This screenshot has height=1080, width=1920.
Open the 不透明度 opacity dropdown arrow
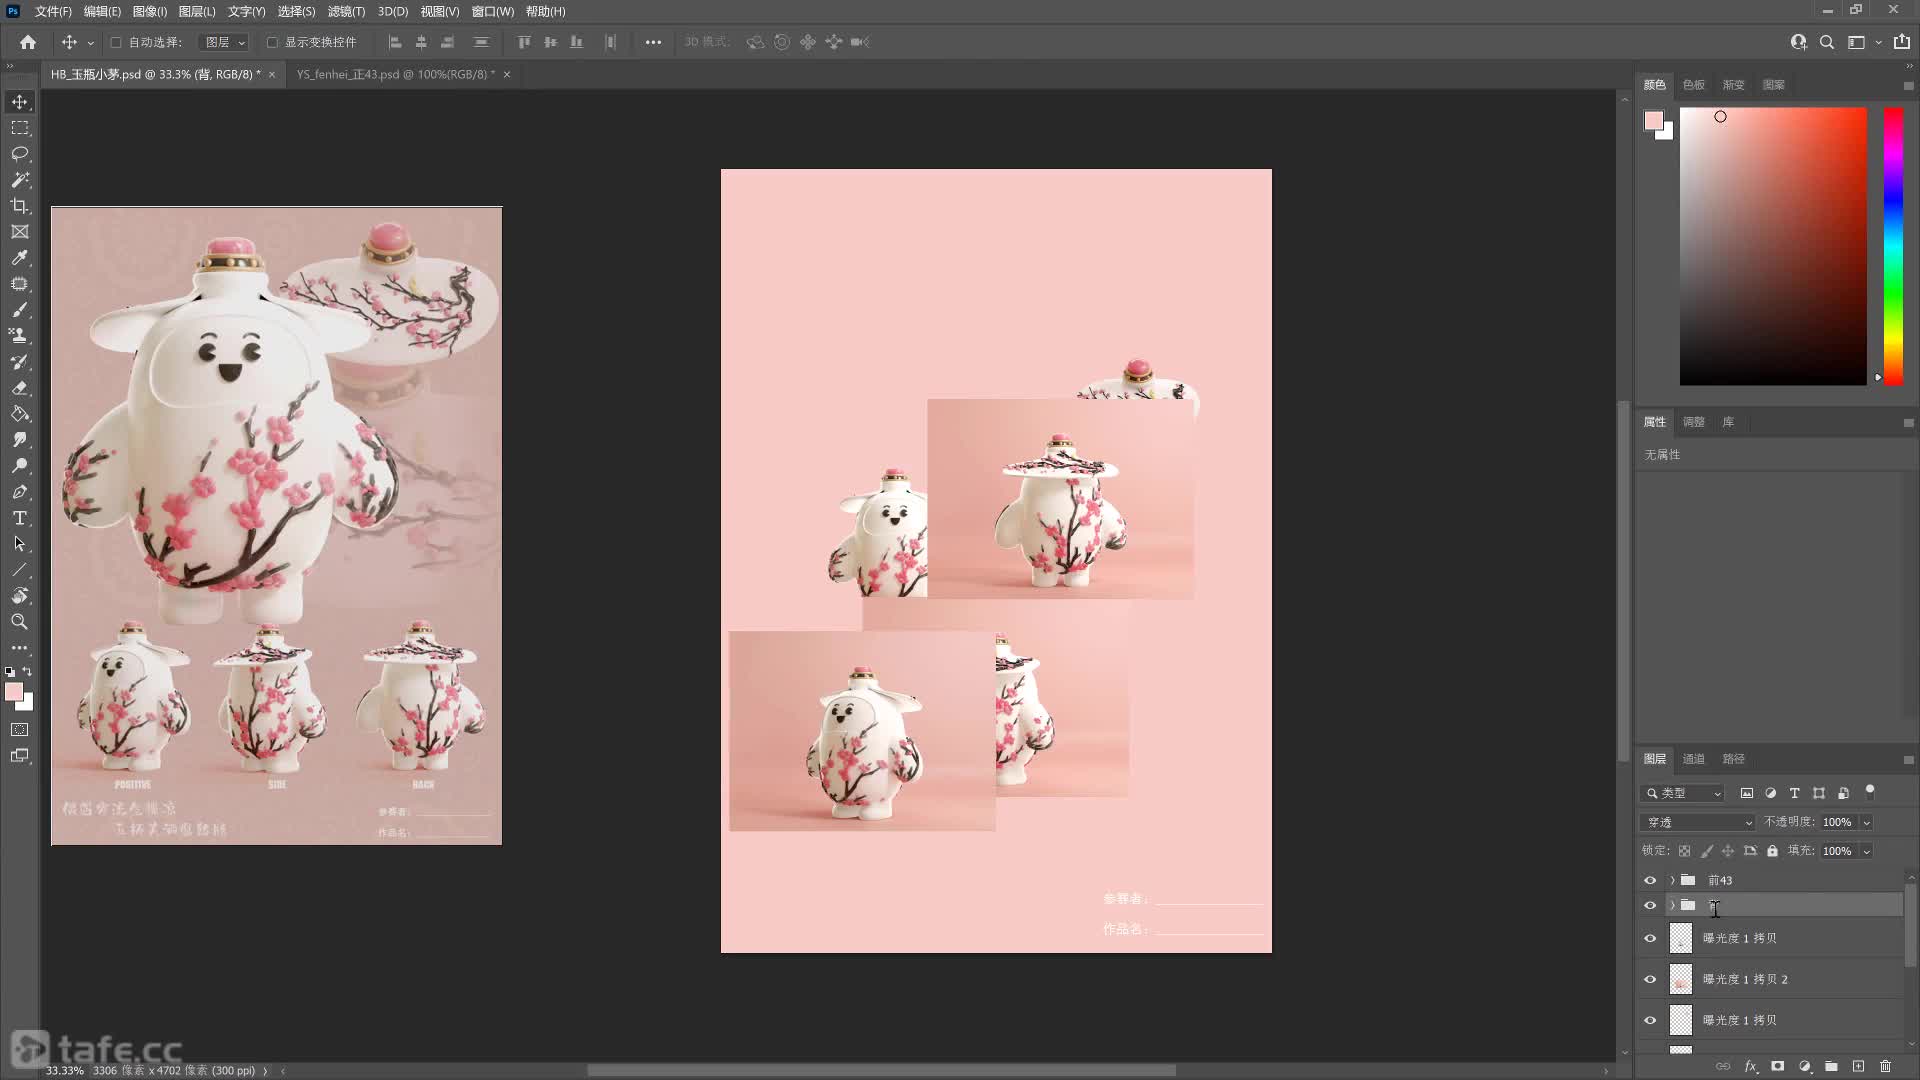coord(1866,822)
